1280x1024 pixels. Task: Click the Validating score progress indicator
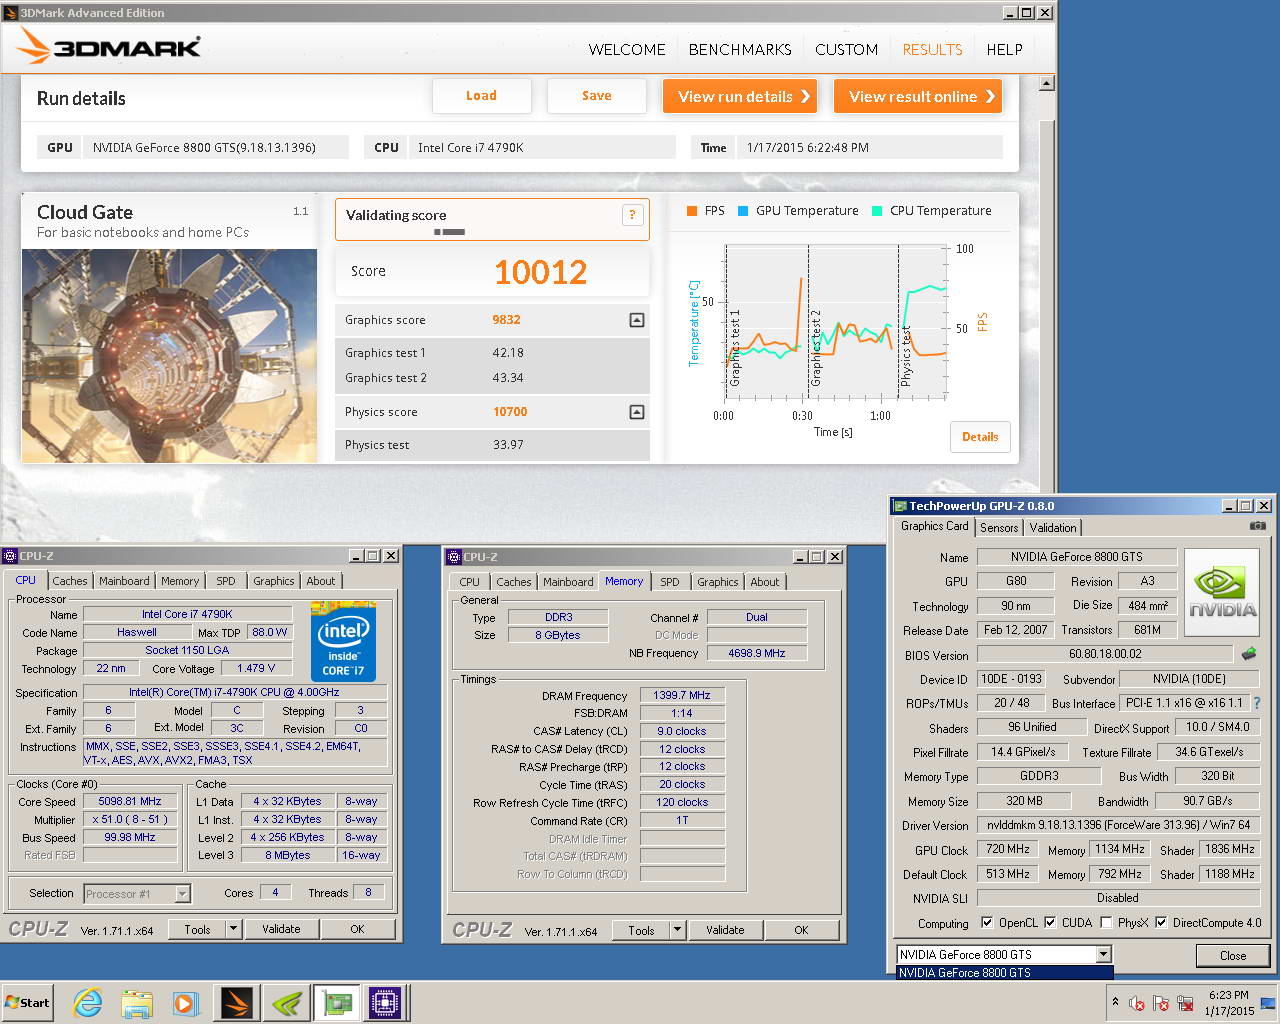pyautogui.click(x=449, y=232)
